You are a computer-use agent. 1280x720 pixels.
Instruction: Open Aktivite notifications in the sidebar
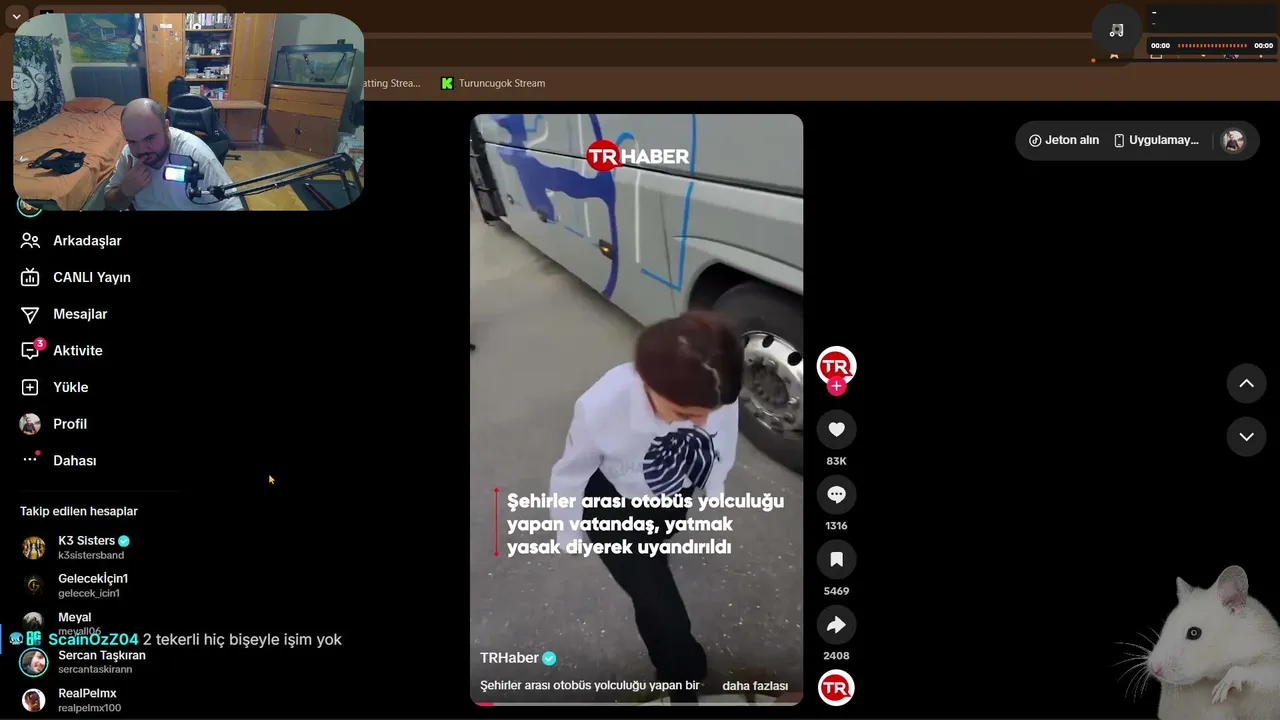pyautogui.click(x=62, y=350)
